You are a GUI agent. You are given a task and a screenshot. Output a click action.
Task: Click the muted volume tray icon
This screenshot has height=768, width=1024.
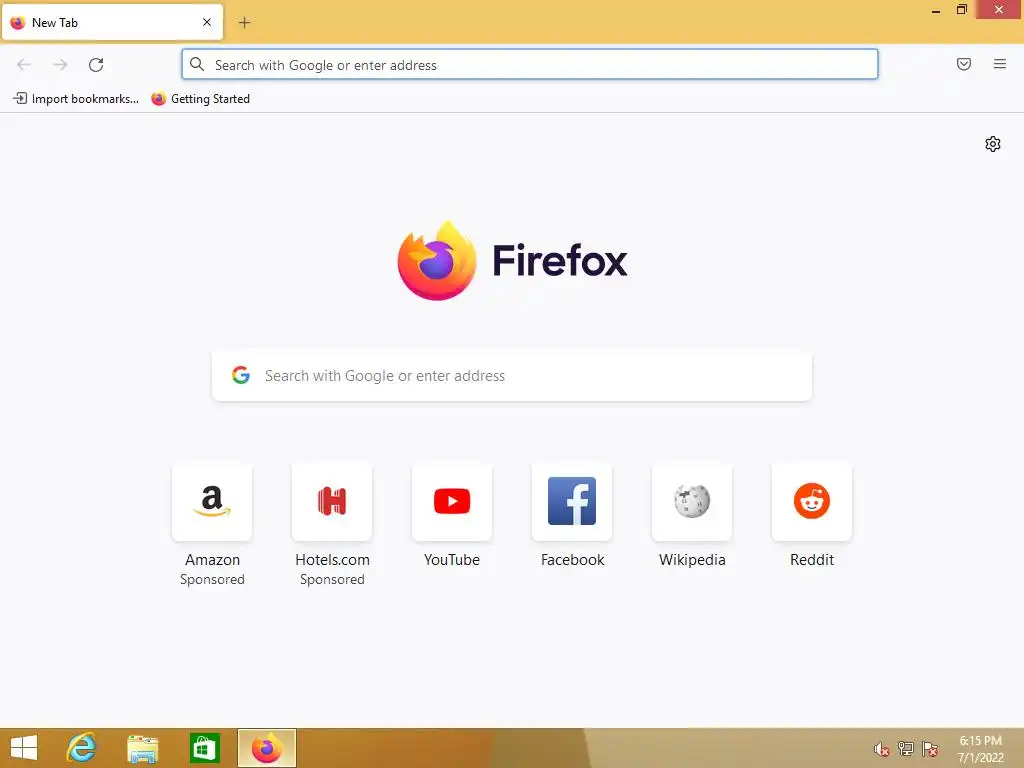pos(881,749)
